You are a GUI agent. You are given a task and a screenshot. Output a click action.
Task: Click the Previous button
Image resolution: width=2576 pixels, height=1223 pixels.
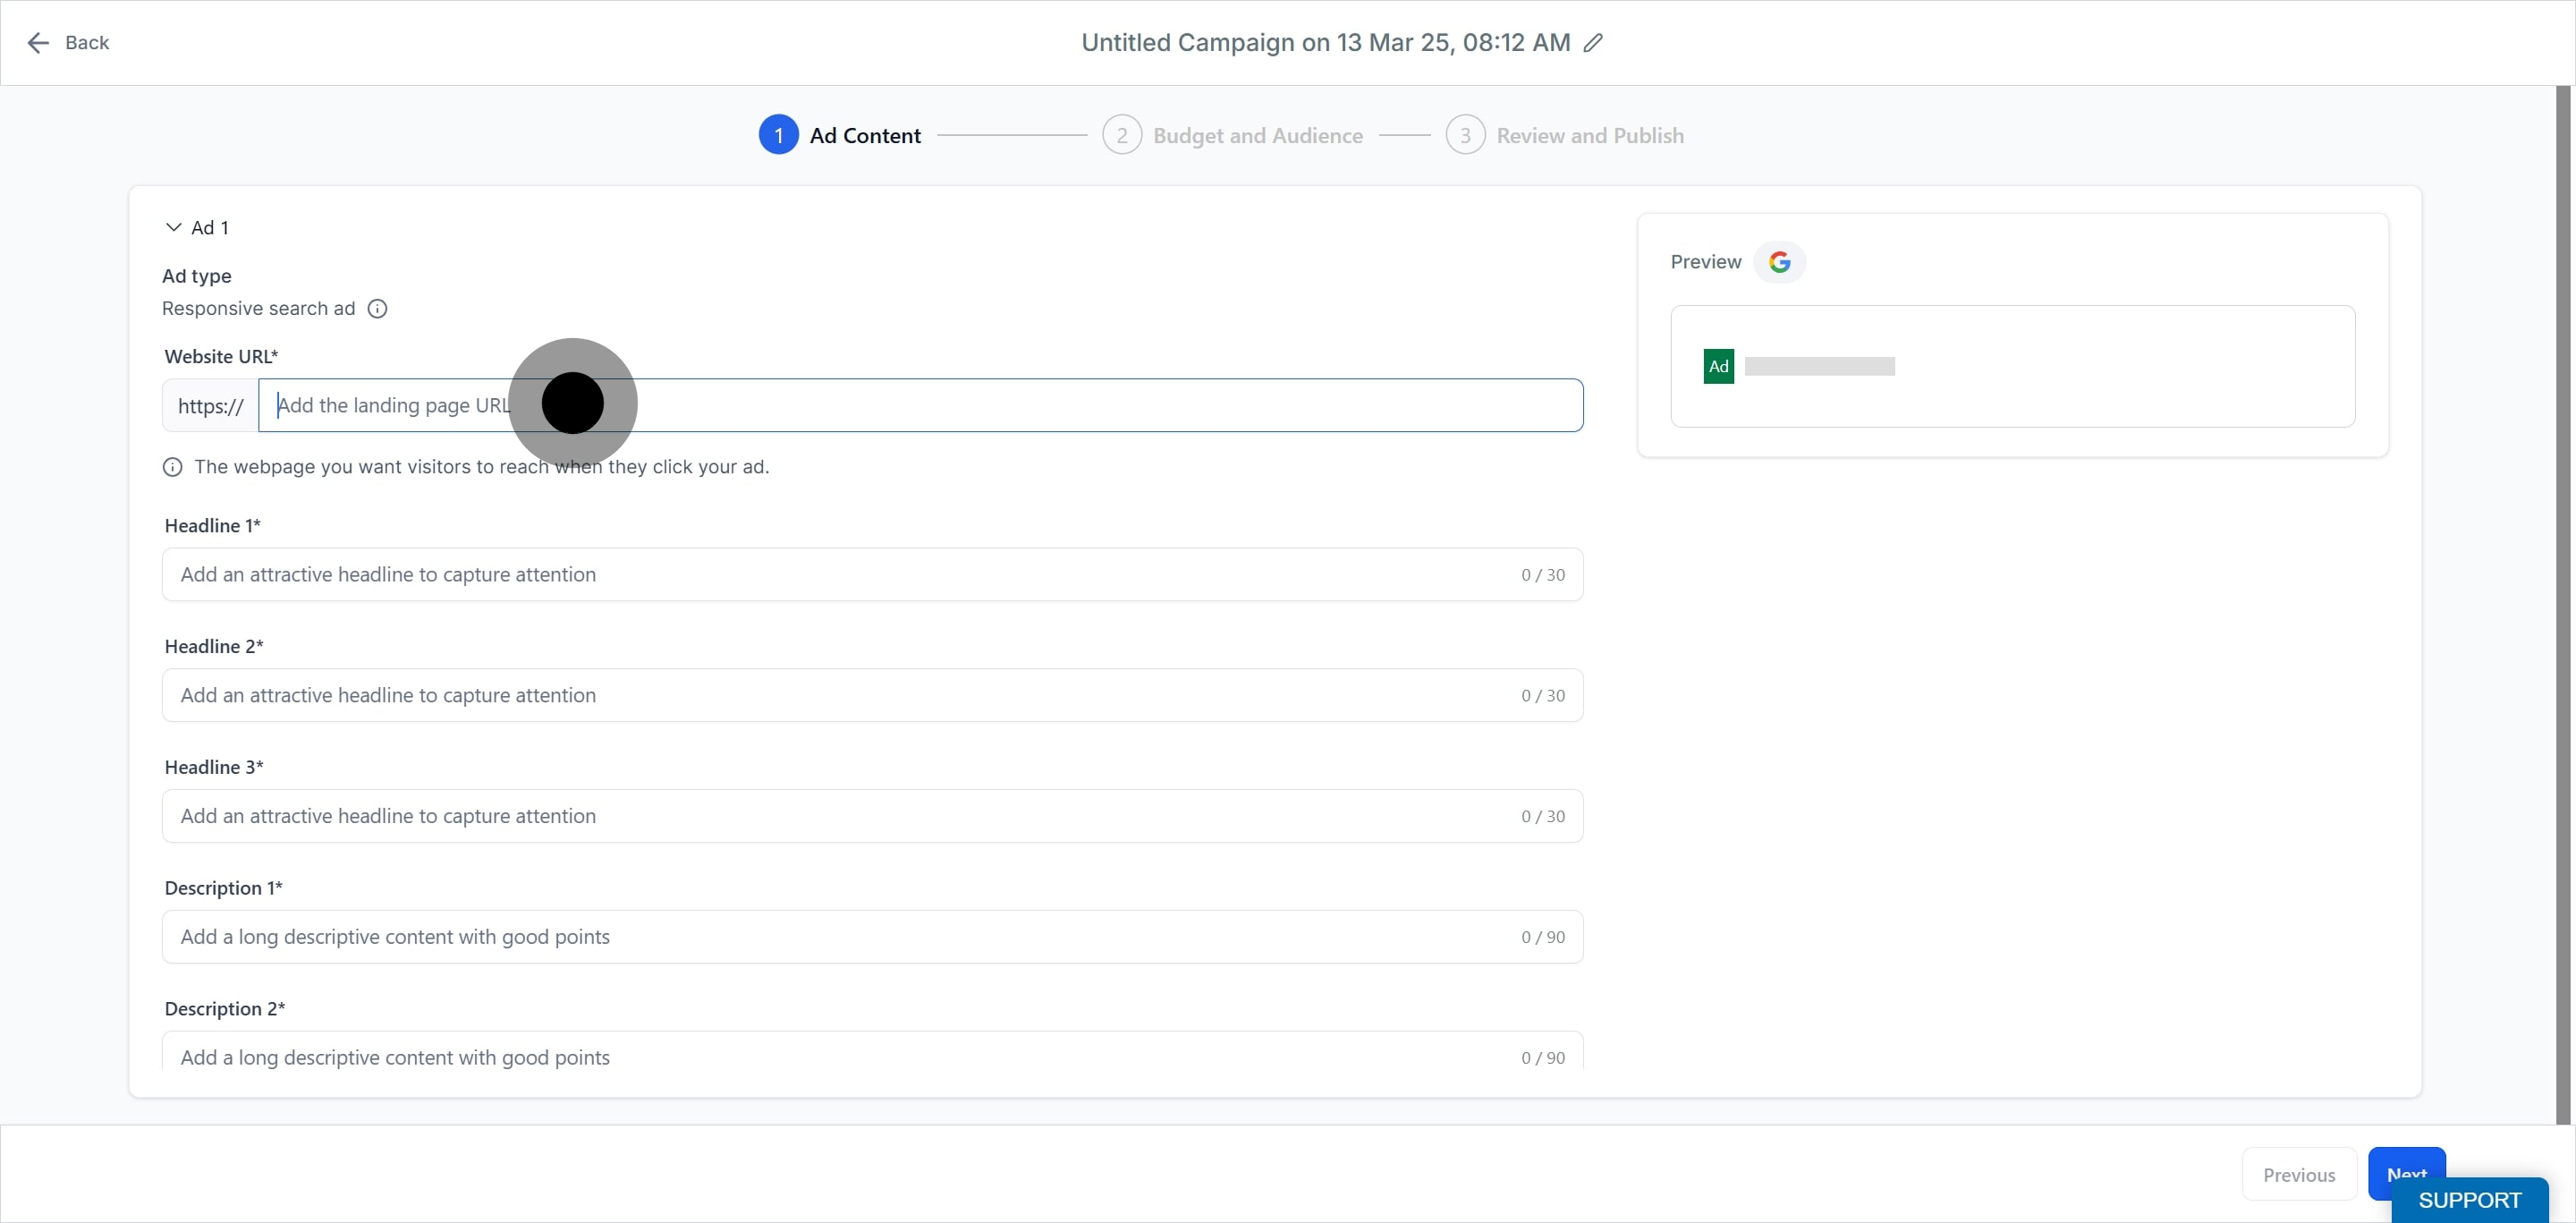[2299, 1174]
